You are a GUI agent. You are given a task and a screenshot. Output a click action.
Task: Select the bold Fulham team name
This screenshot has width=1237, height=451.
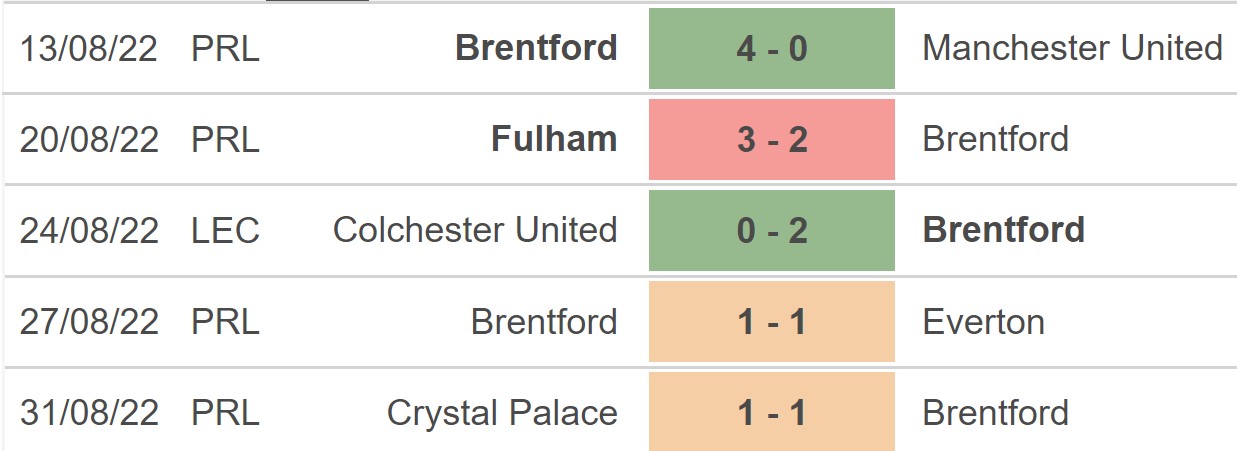tap(554, 139)
